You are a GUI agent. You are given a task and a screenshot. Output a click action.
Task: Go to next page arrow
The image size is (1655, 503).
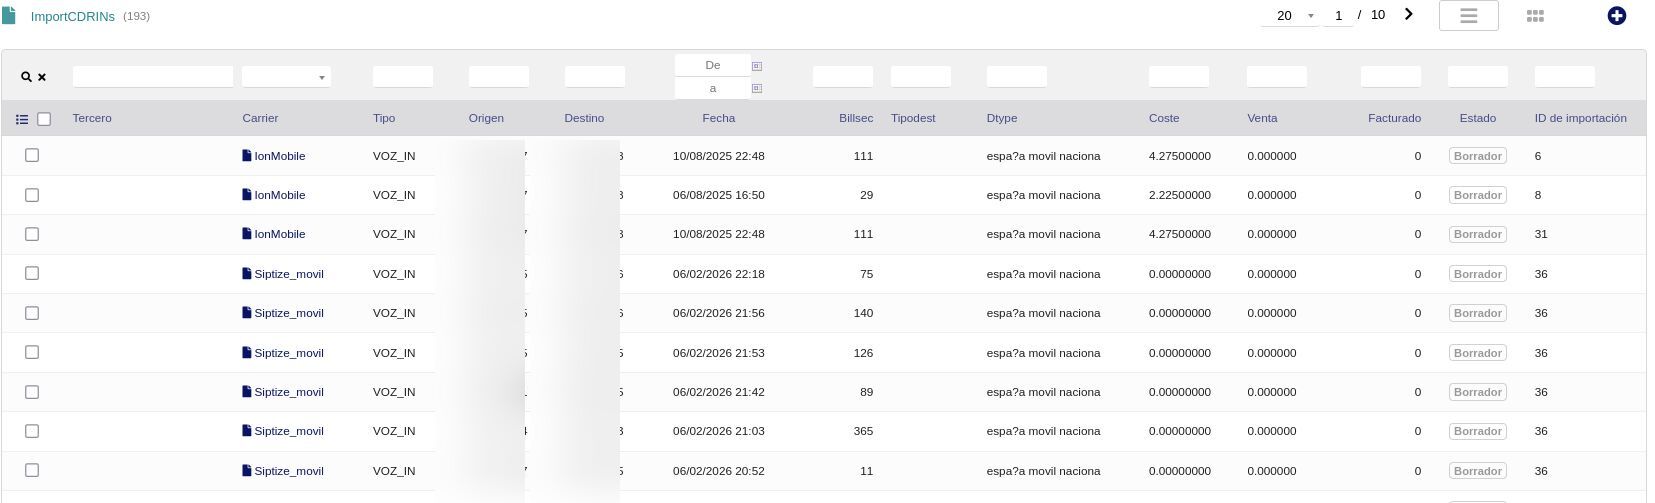point(1408,15)
